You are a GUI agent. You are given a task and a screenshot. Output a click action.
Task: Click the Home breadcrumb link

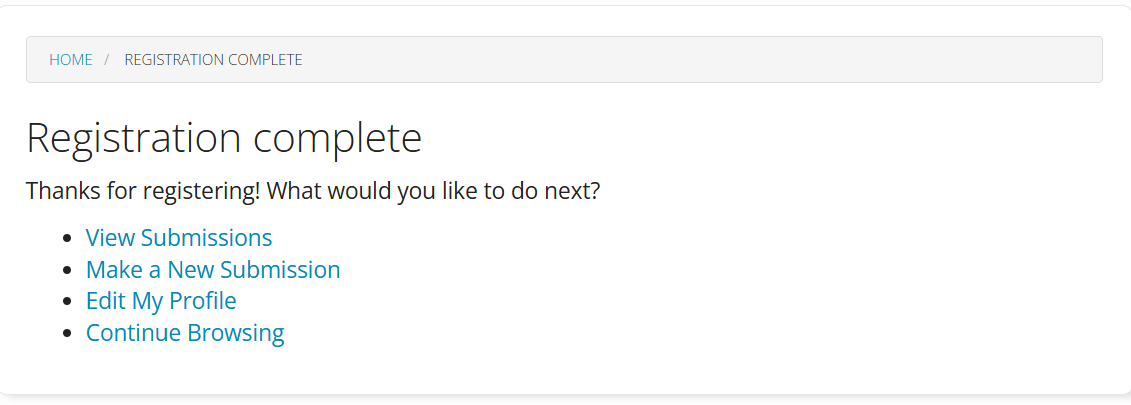71,60
